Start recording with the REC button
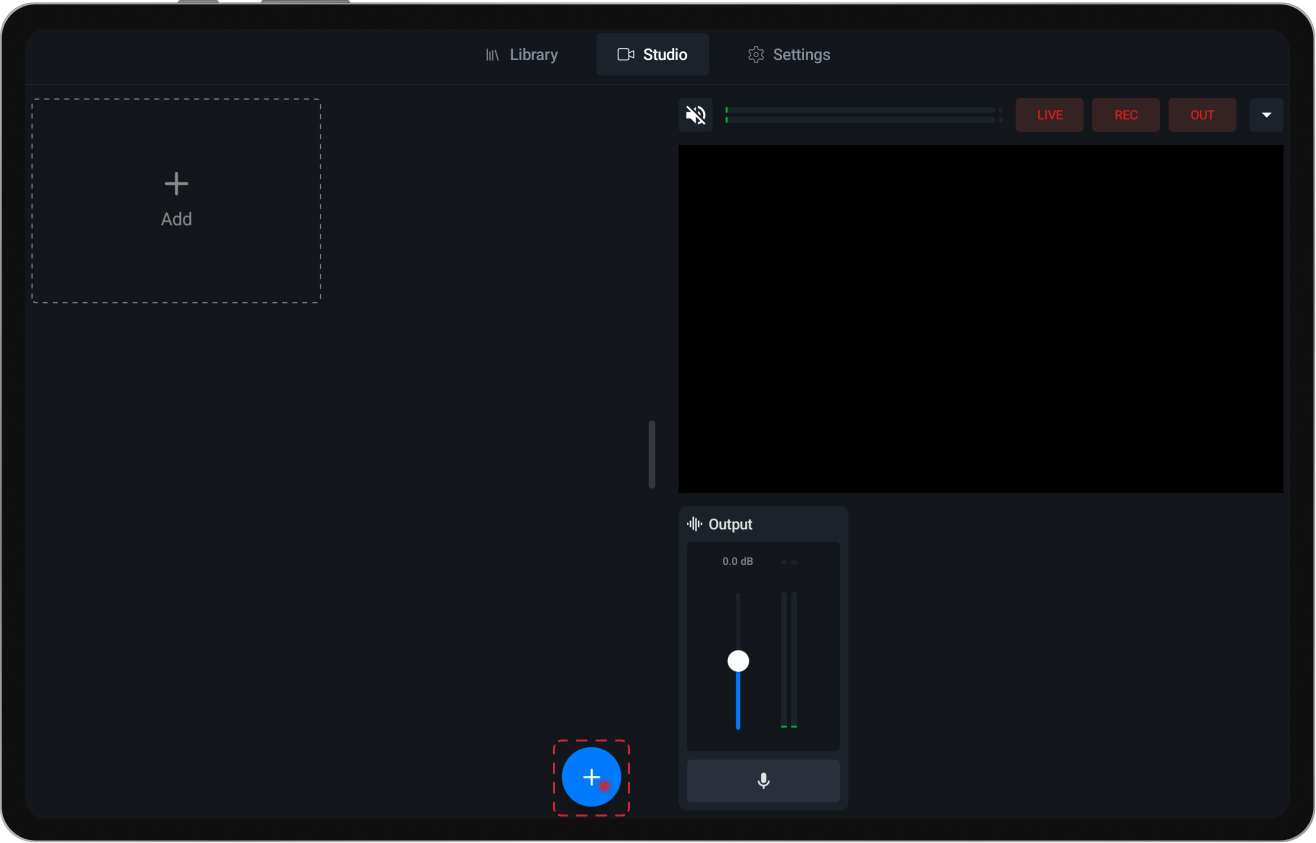 [x=1126, y=114]
